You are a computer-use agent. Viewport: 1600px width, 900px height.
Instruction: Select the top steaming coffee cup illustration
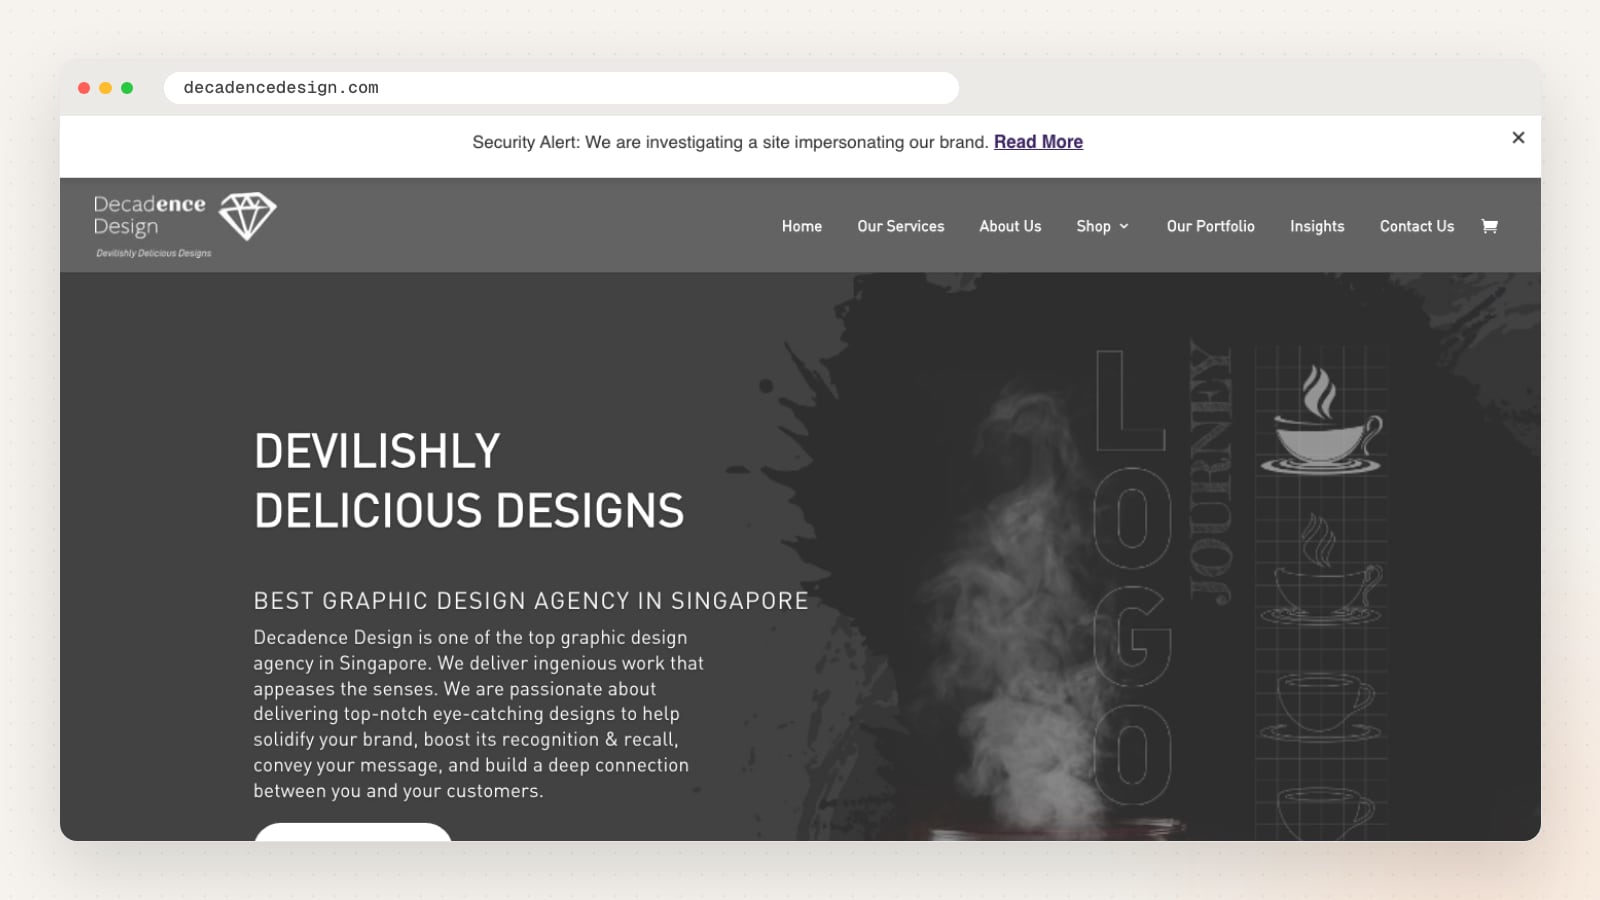point(1321,418)
